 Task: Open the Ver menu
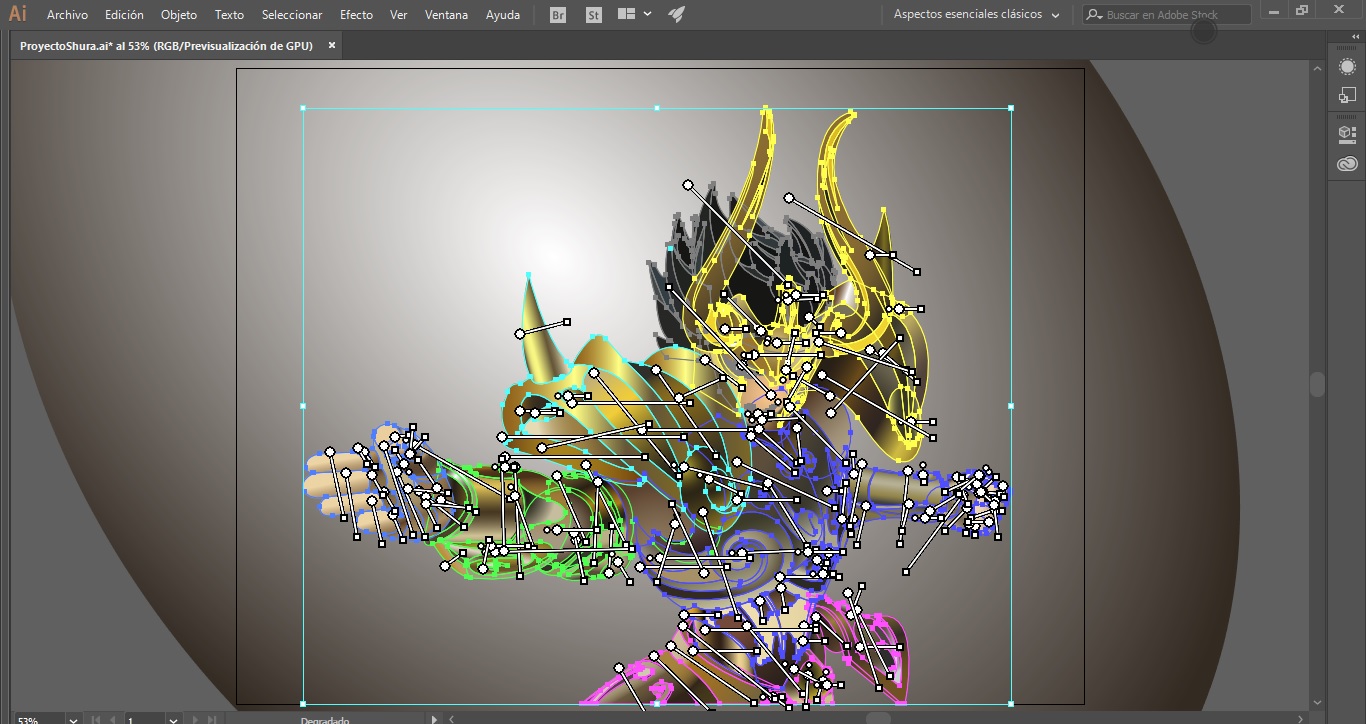399,15
